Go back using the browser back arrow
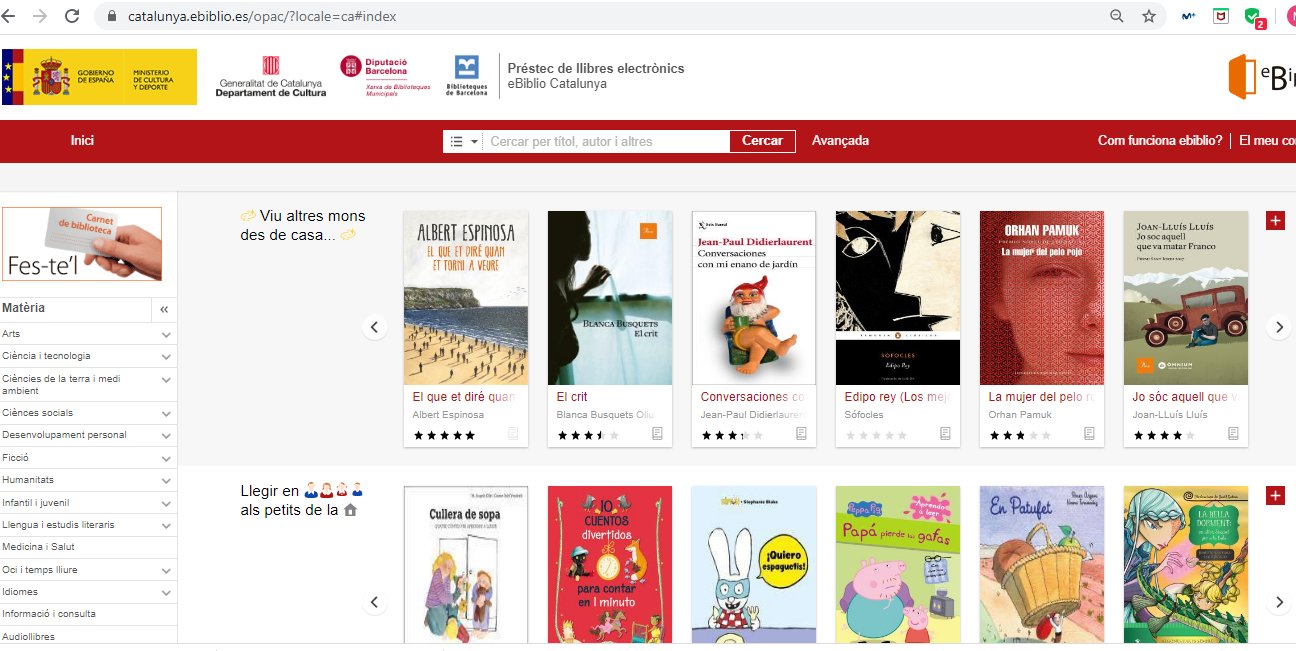This screenshot has width=1296, height=651. pos(9,16)
